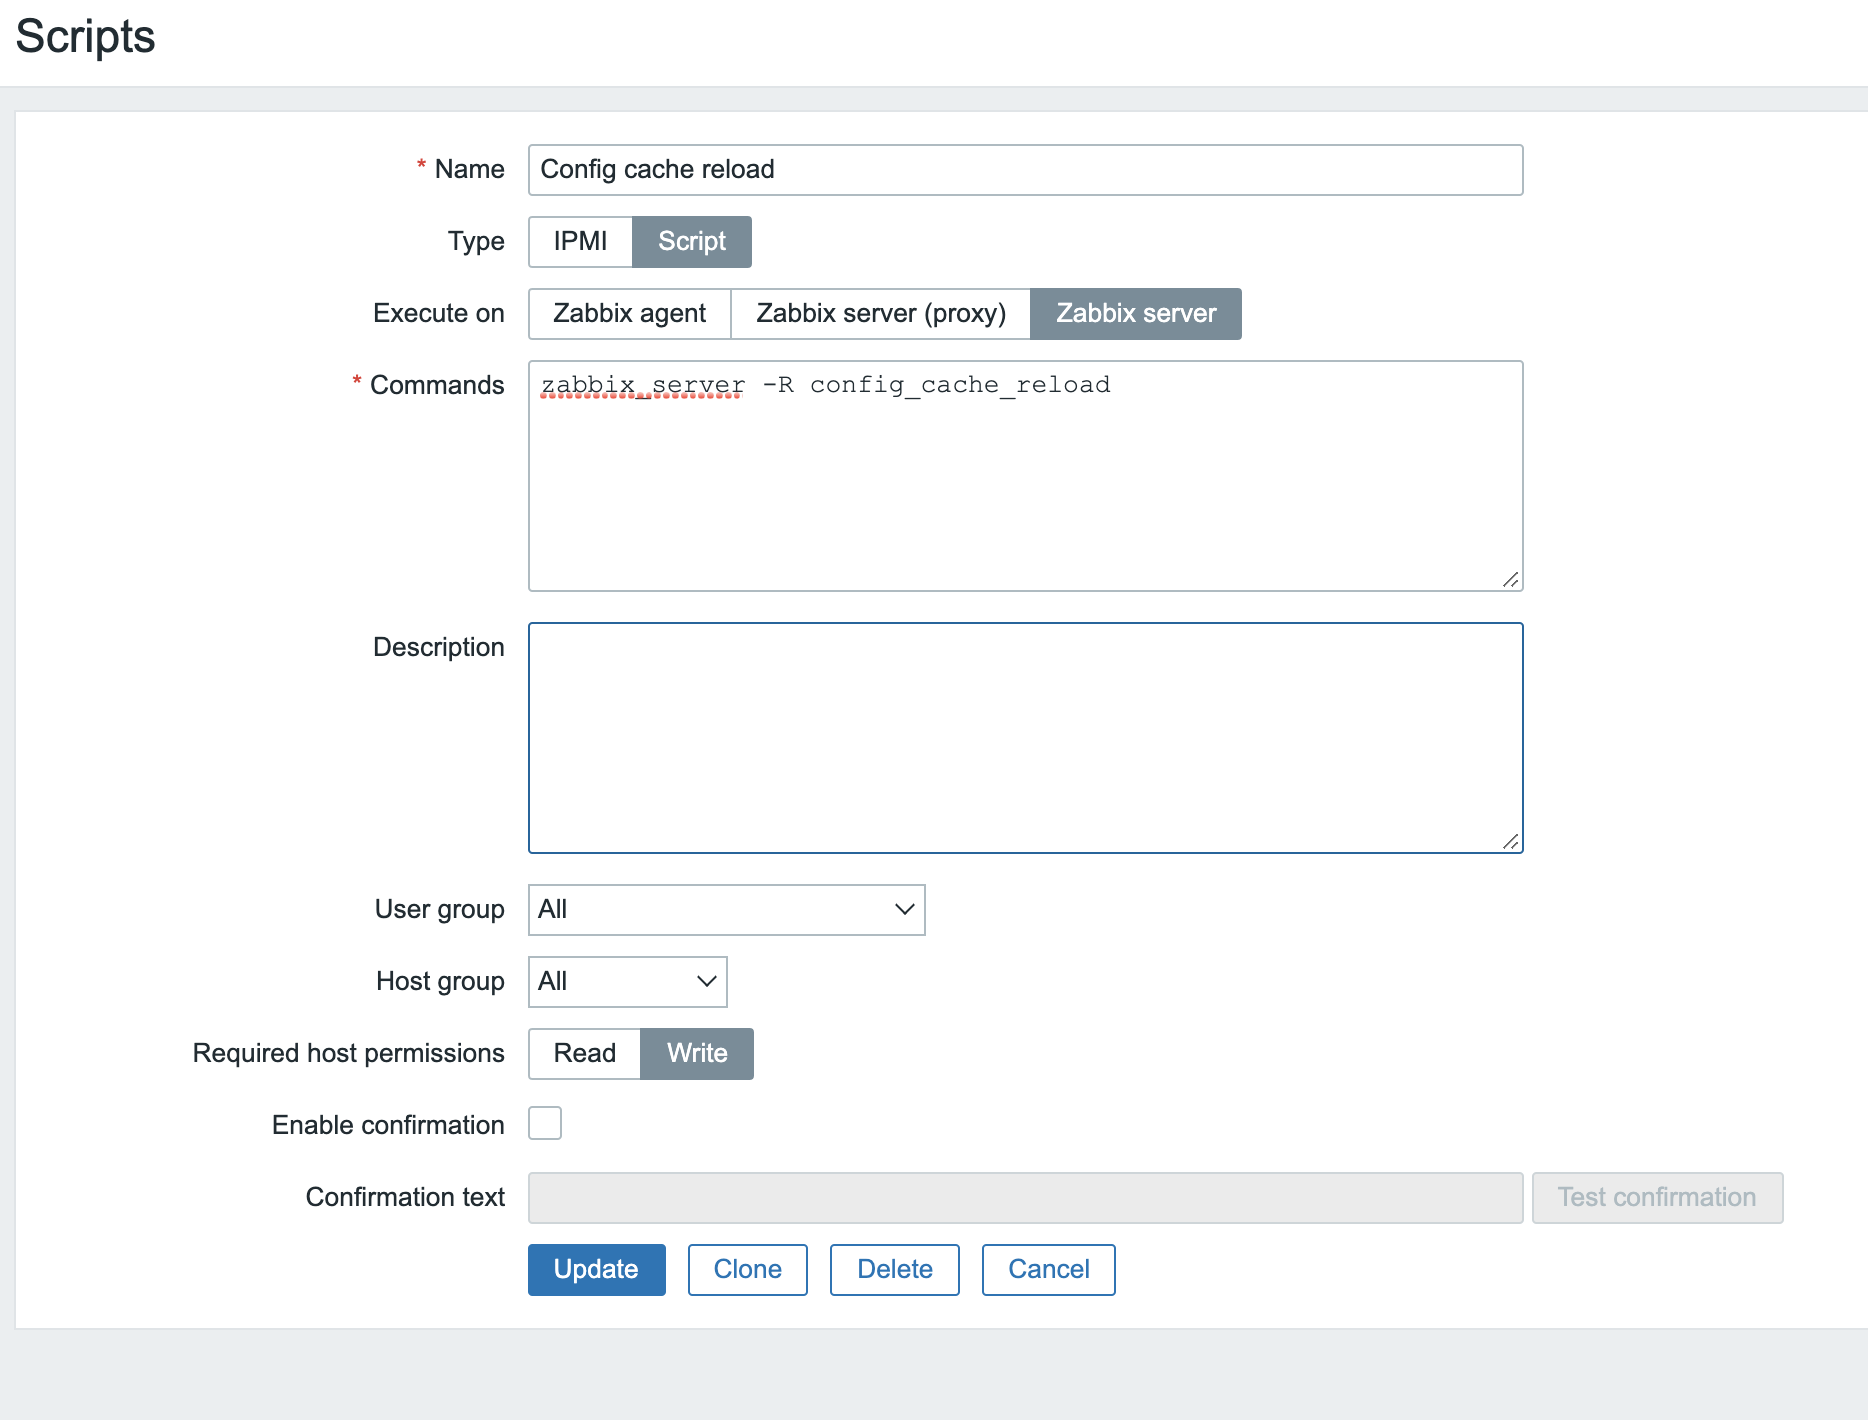
Task: Set required host permissions to Read
Action: [x=584, y=1054]
